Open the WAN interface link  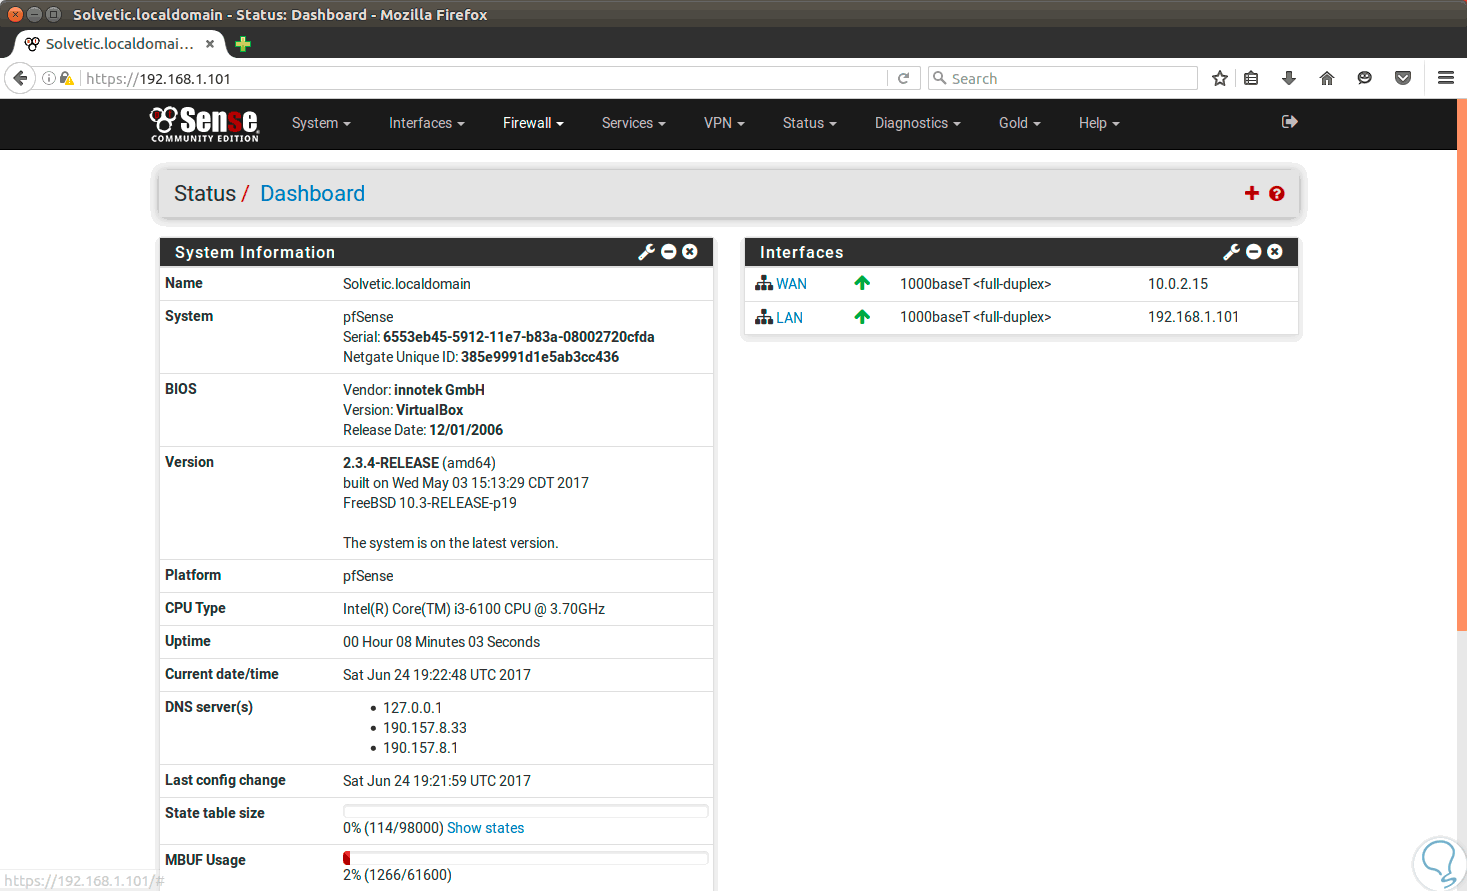pos(792,284)
